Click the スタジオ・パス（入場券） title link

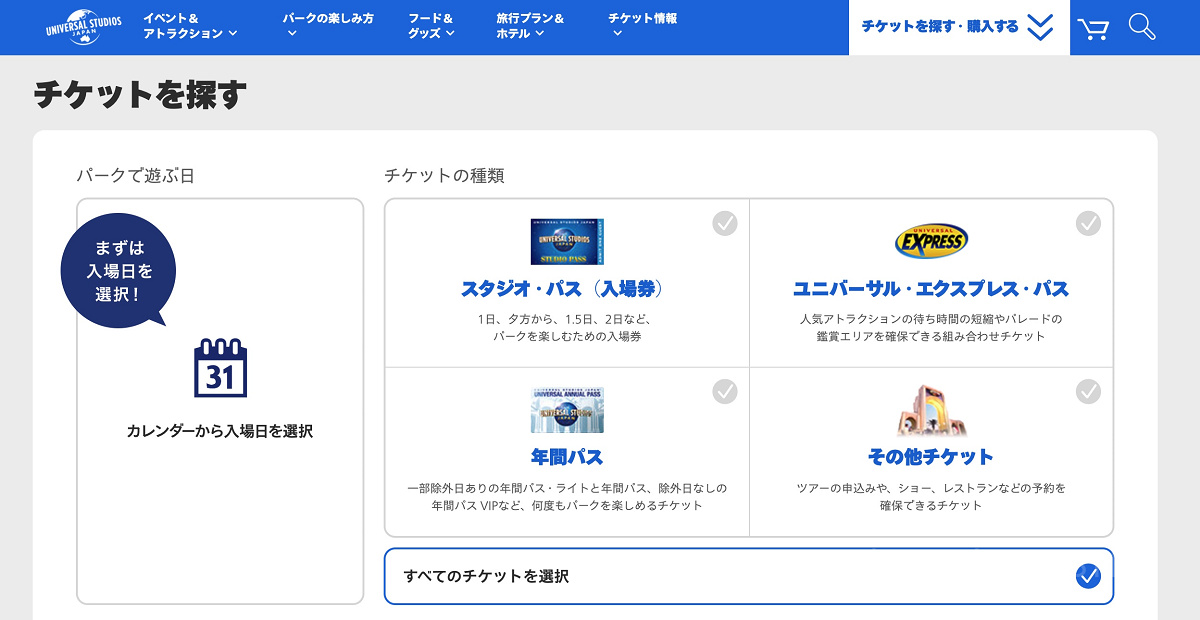[567, 289]
